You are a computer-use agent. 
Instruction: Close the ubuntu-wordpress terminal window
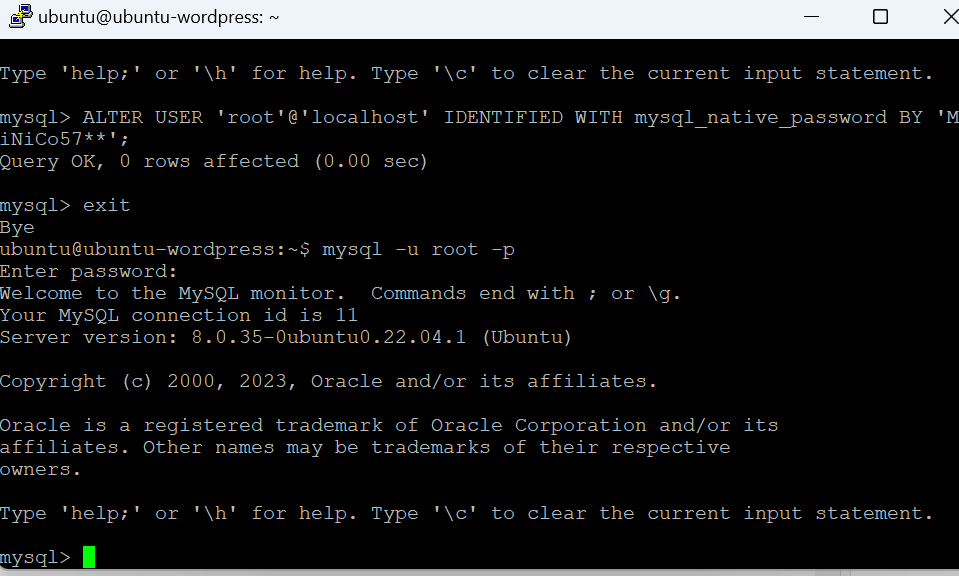coord(949,17)
